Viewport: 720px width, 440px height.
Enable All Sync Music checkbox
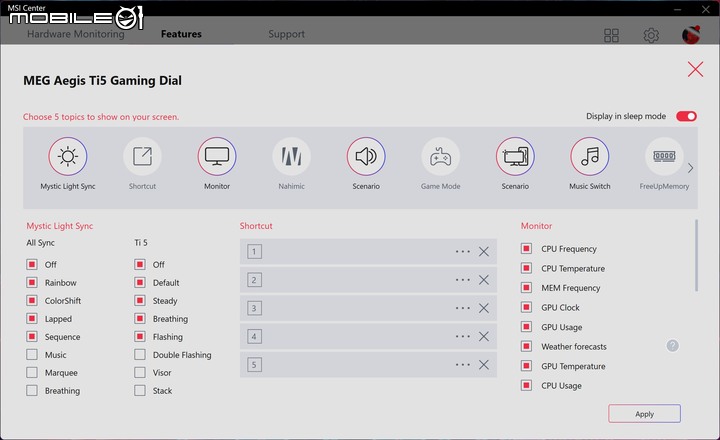32,355
